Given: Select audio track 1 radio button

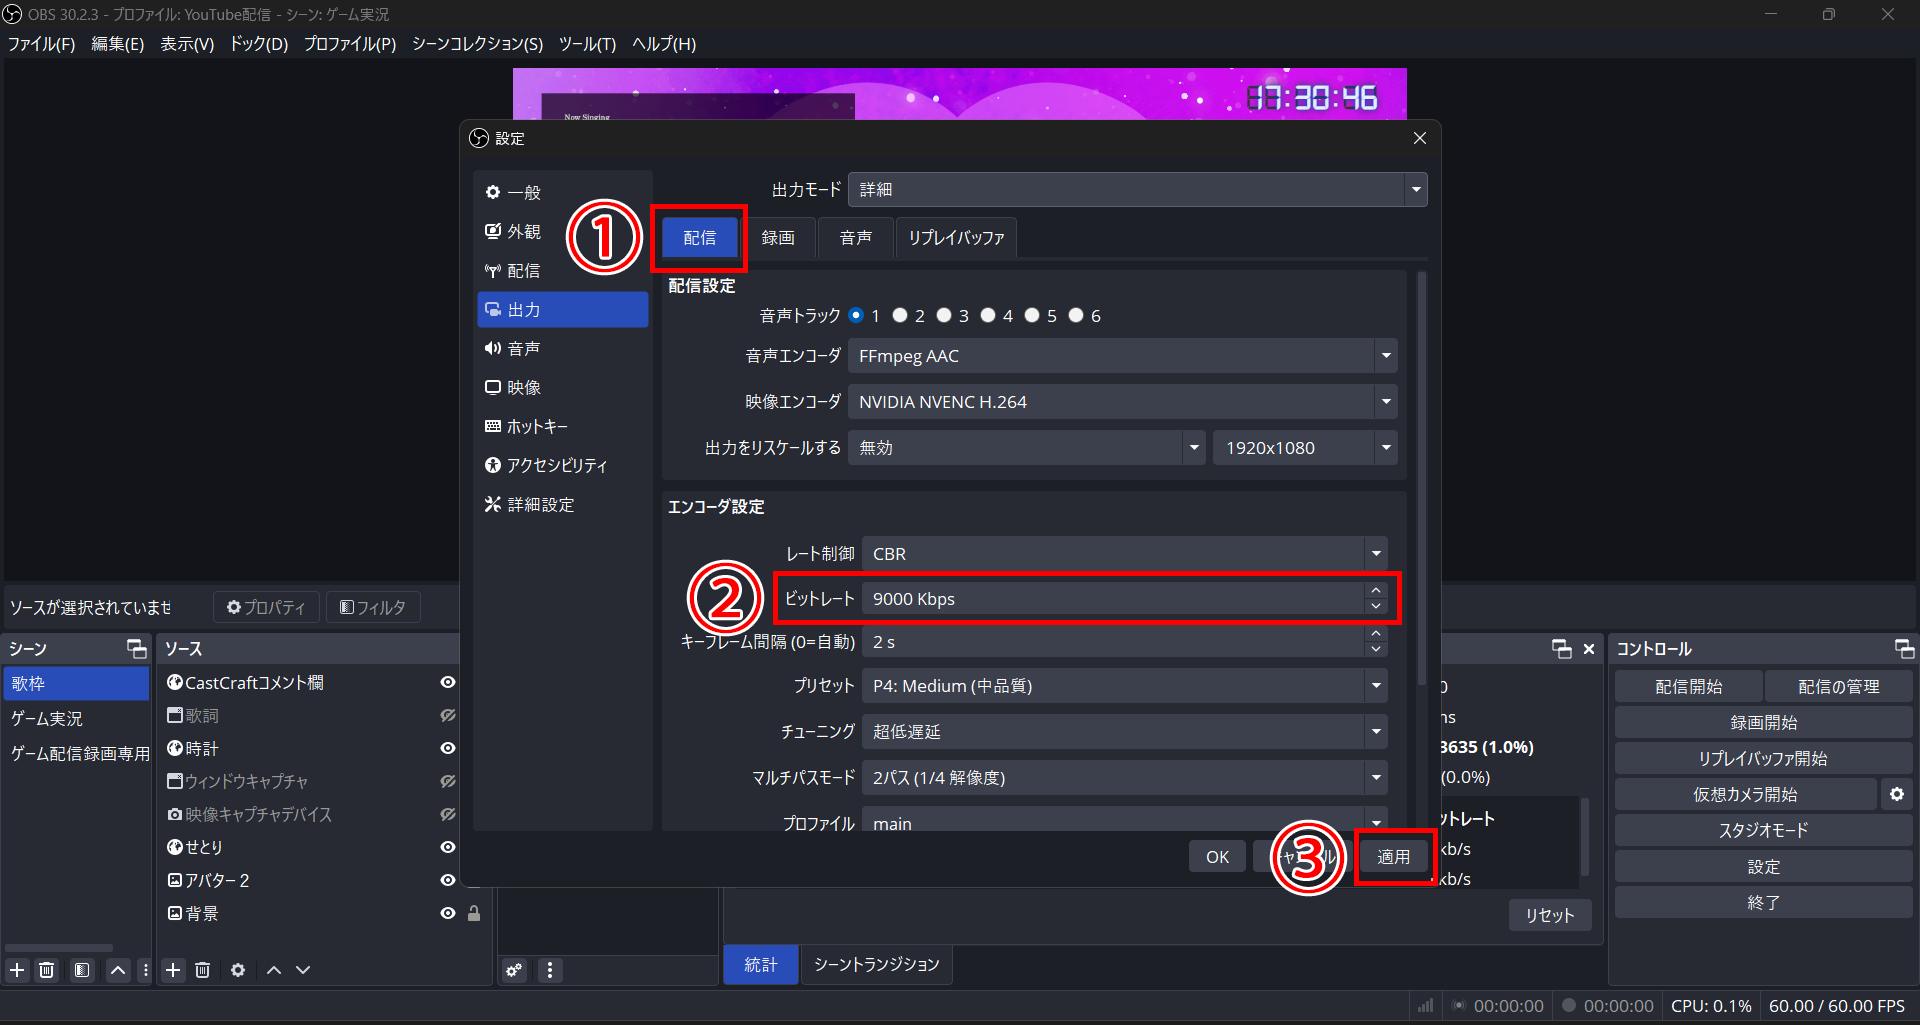Looking at the screenshot, I should tap(856, 315).
